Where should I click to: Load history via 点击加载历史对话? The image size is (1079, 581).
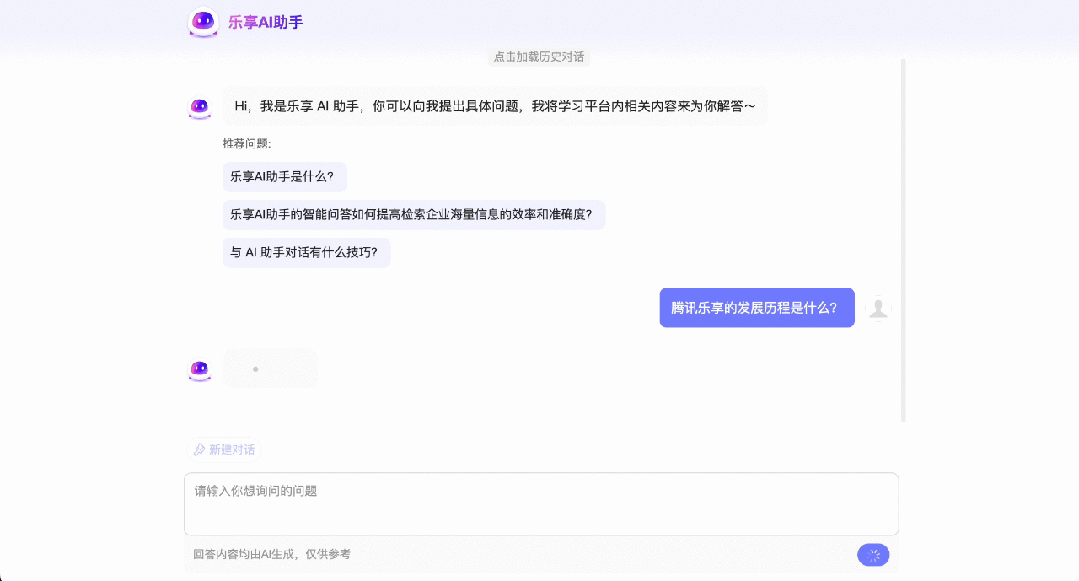(x=539, y=56)
